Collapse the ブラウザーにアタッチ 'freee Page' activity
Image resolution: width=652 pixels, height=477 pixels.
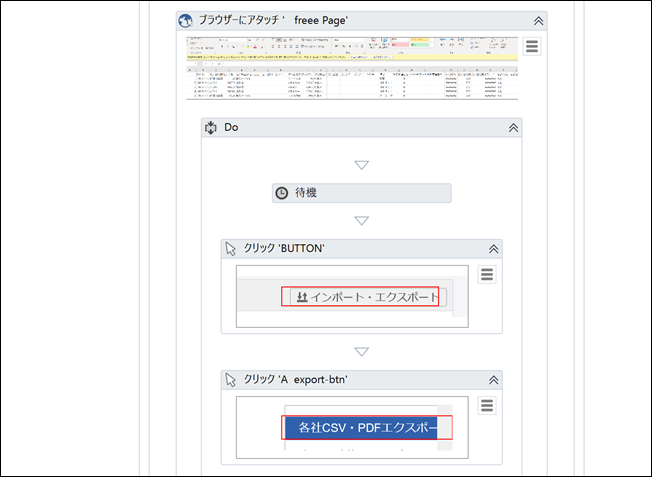click(x=538, y=21)
